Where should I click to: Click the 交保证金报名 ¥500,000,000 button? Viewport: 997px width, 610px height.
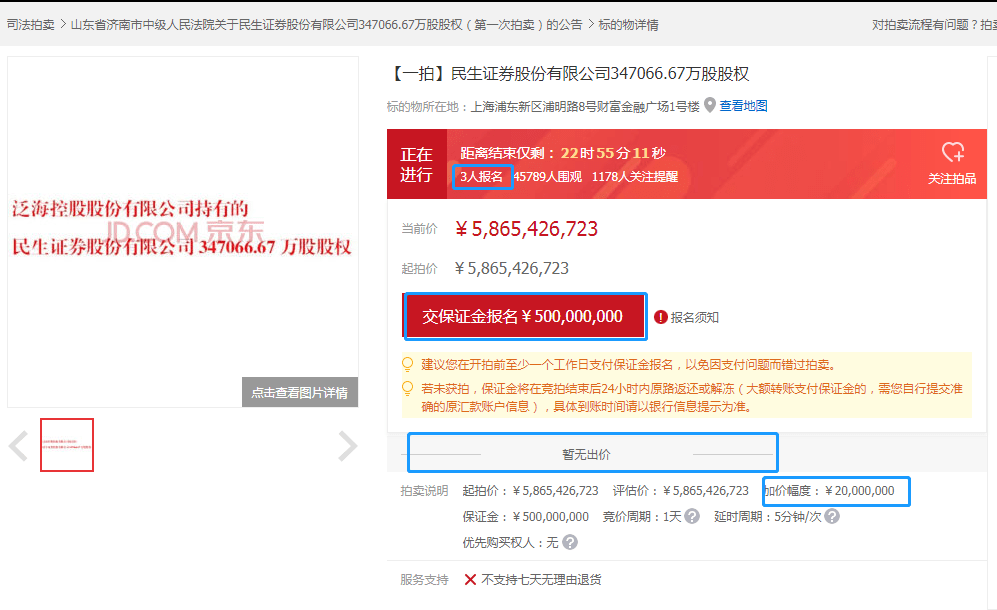click(525, 316)
